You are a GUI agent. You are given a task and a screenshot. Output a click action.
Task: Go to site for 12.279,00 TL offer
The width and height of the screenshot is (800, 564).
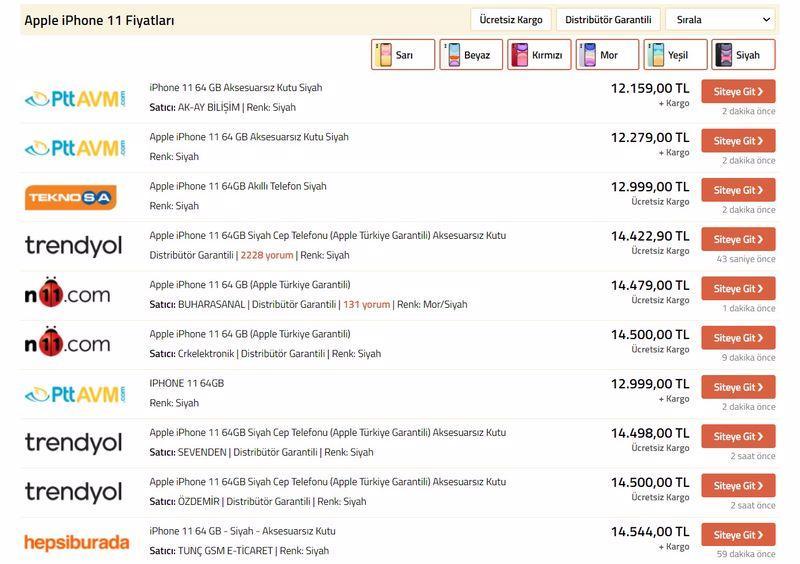[x=738, y=141]
